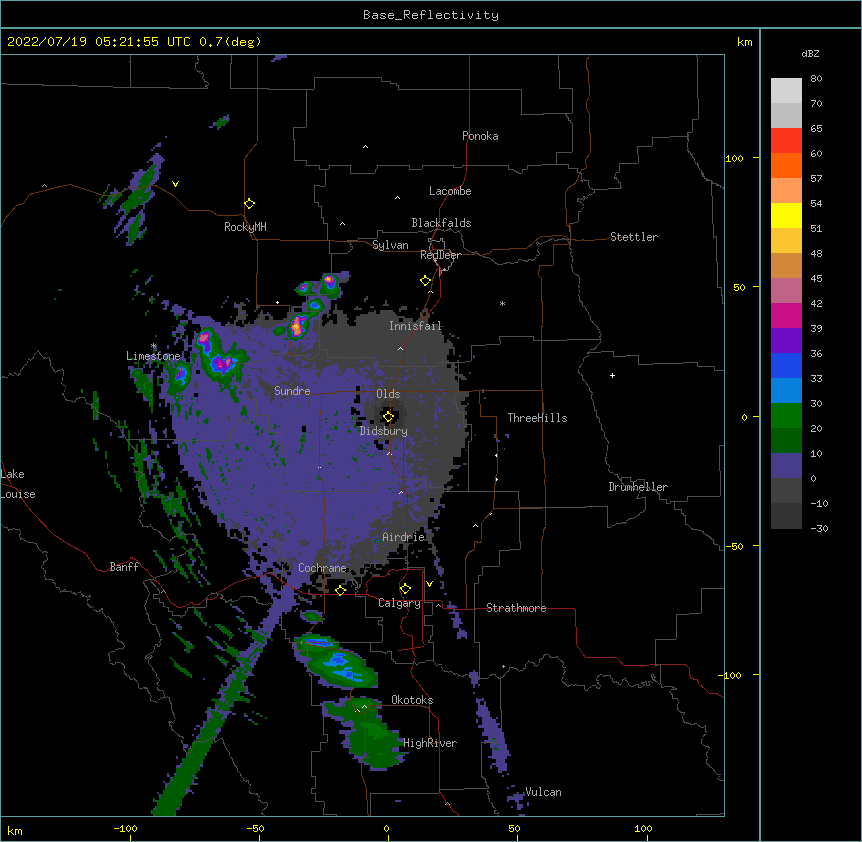Select the ThreeHills label
The width and height of the screenshot is (862, 842).
[x=537, y=418]
